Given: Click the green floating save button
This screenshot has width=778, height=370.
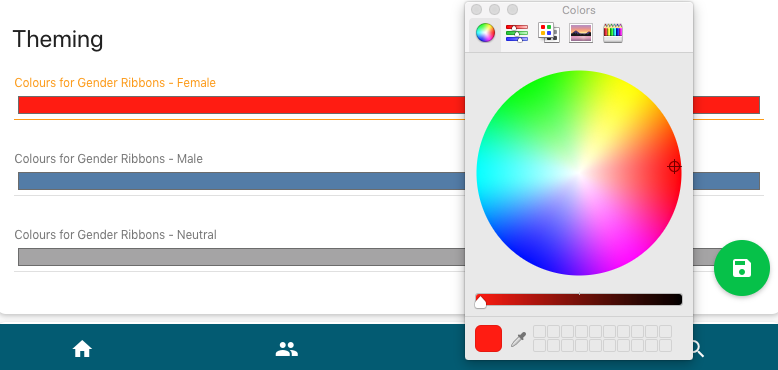Looking at the screenshot, I should click(742, 268).
